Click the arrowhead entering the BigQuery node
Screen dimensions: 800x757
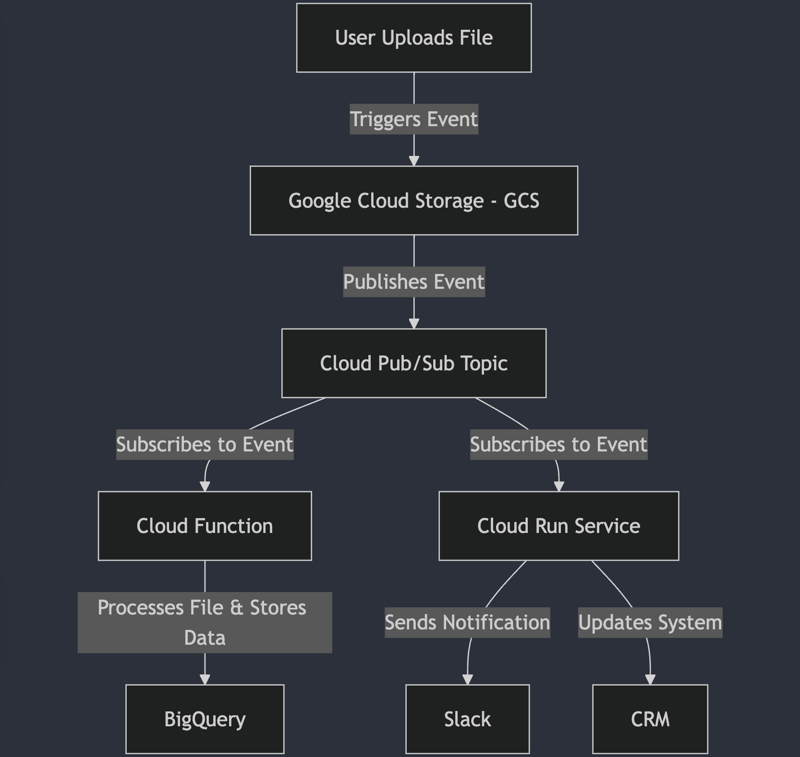pos(205,679)
